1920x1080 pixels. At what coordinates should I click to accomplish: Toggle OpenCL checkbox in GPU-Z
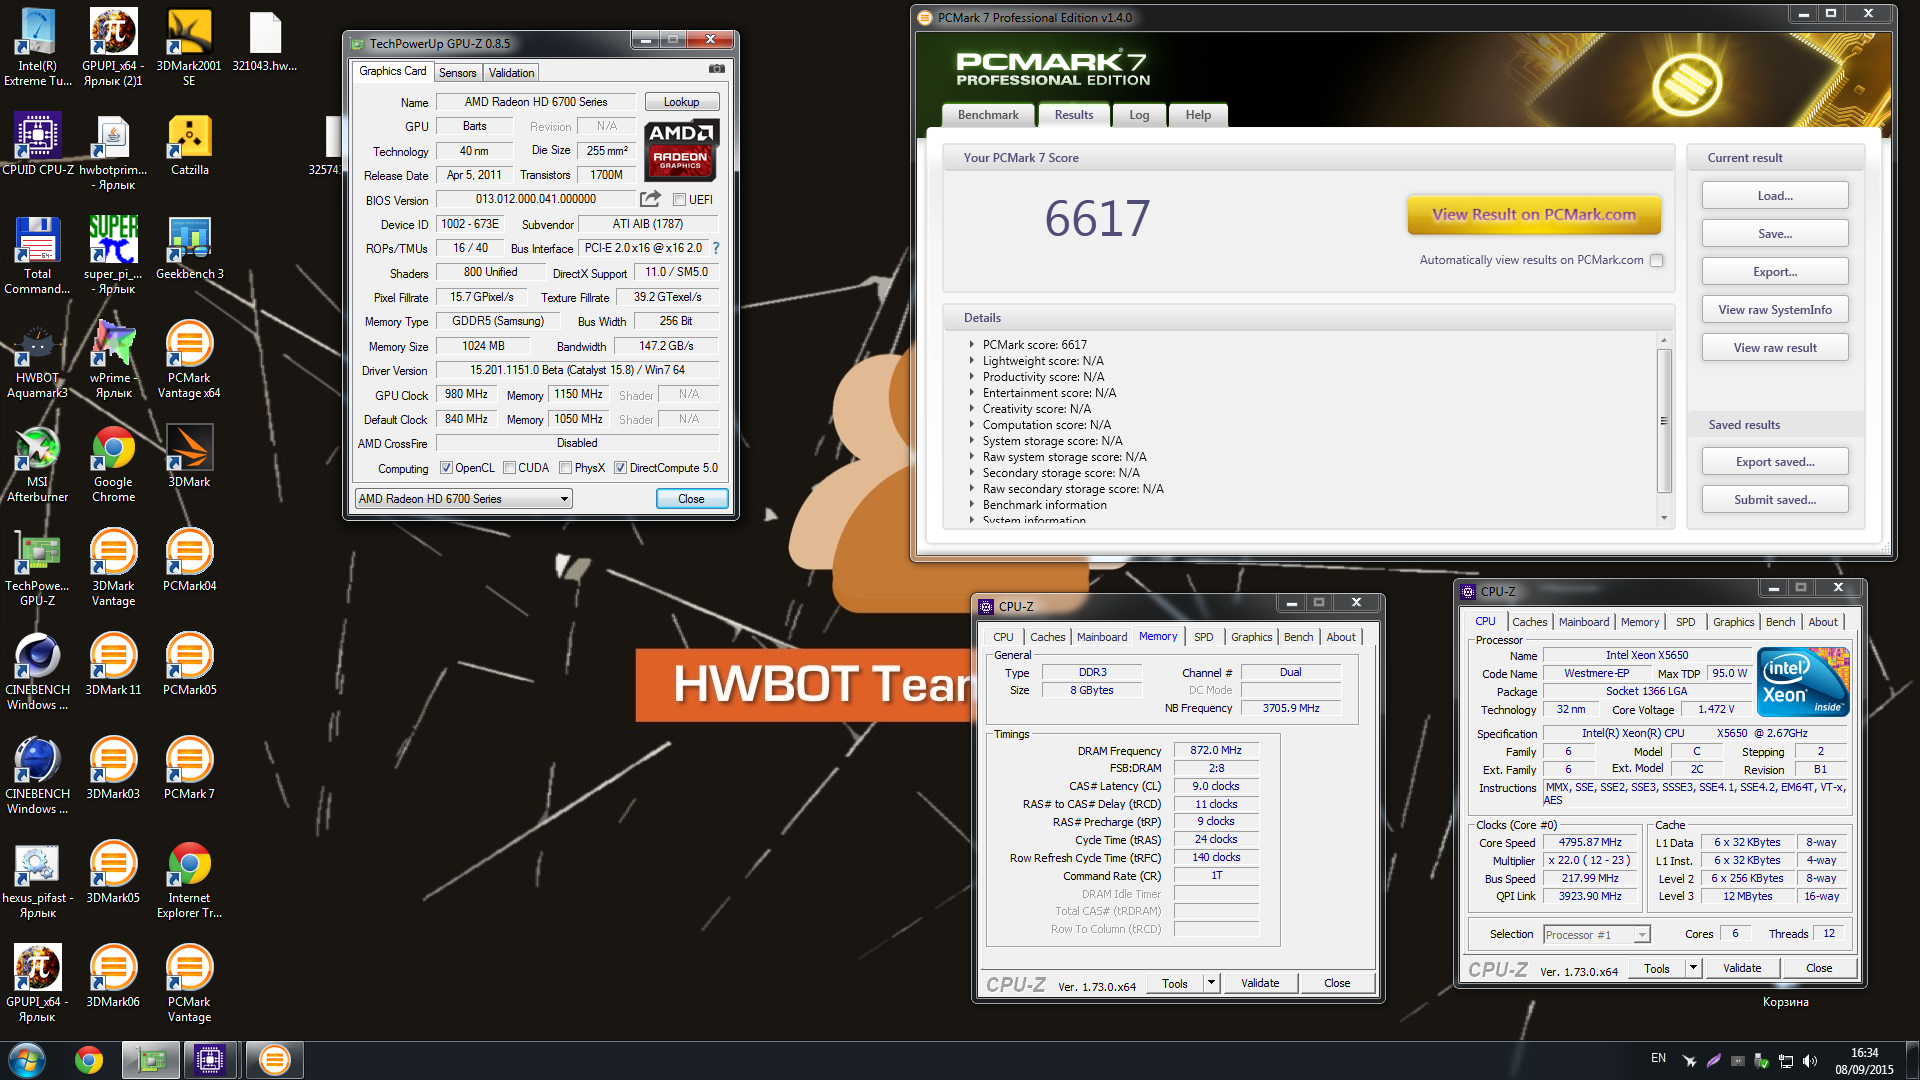pyautogui.click(x=446, y=468)
